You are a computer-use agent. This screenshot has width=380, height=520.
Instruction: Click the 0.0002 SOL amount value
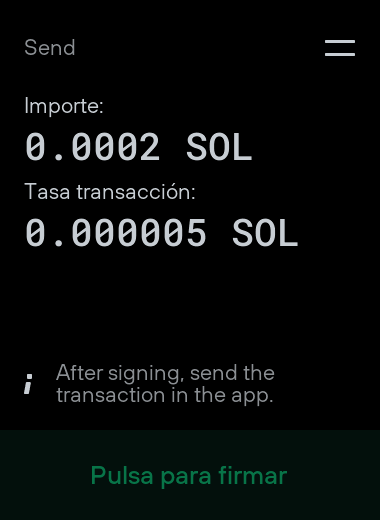[x=138, y=147]
